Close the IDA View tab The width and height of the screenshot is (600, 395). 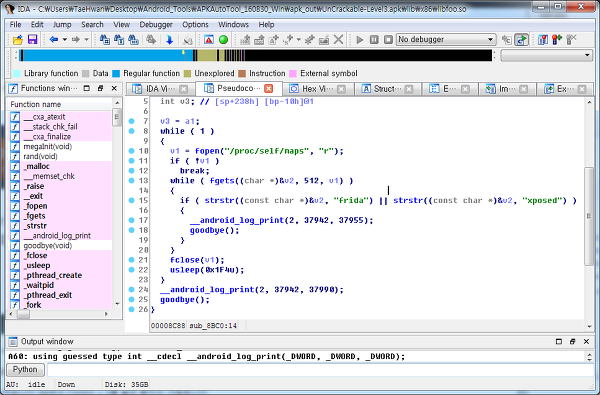pyautogui.click(x=184, y=89)
